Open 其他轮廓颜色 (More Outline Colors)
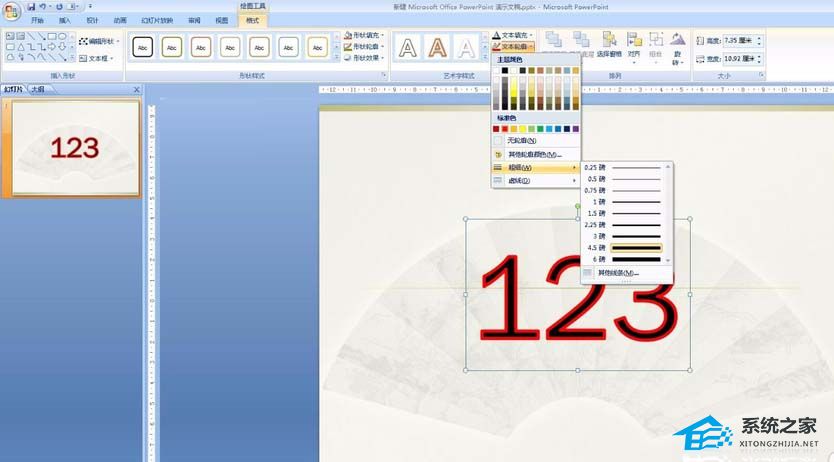The image size is (834, 462). 536,155
